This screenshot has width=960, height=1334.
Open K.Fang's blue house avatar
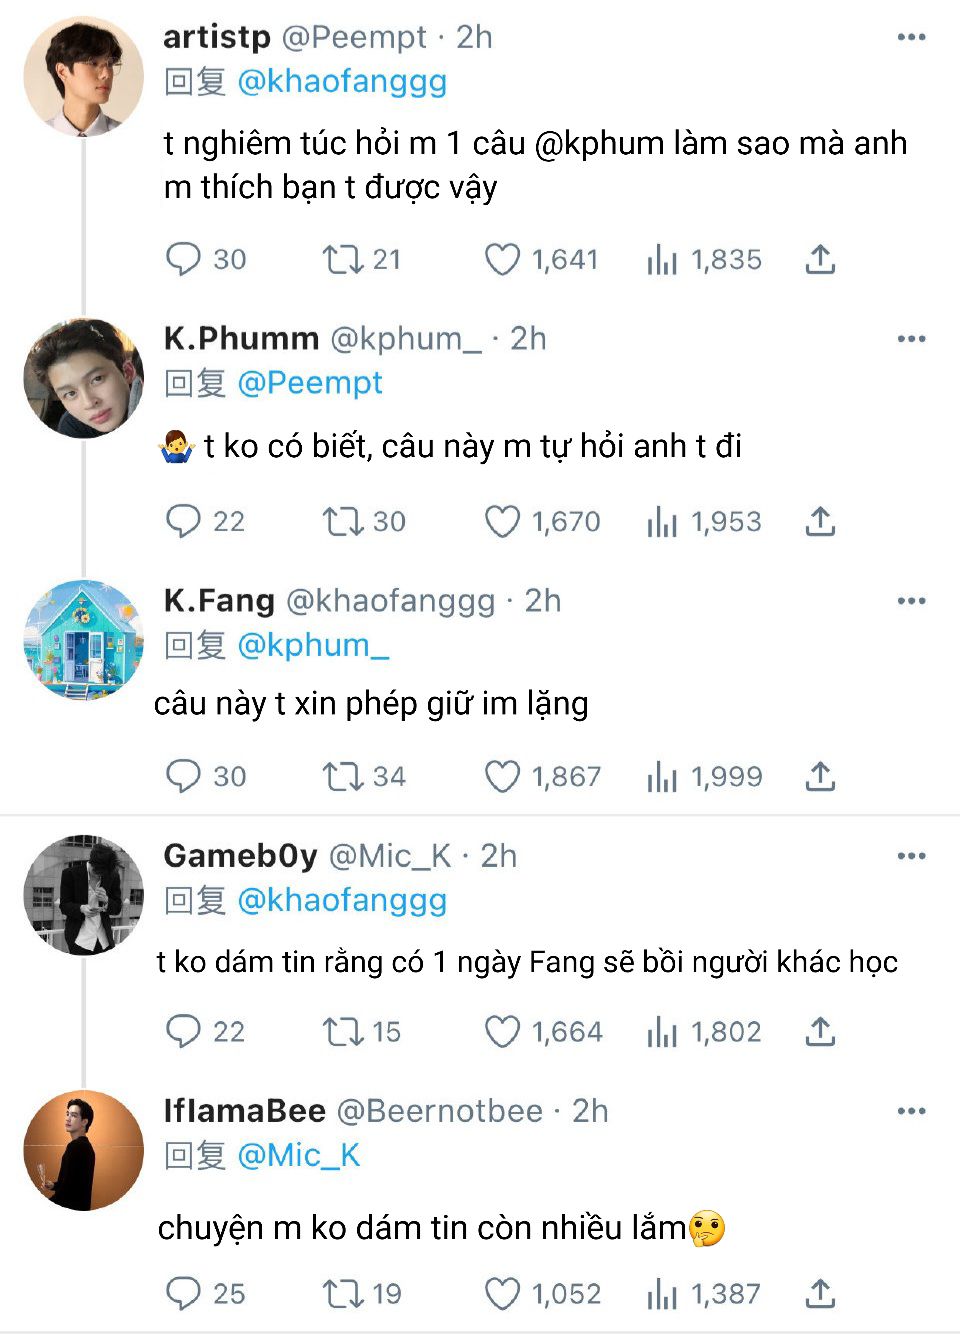pyautogui.click(x=84, y=640)
